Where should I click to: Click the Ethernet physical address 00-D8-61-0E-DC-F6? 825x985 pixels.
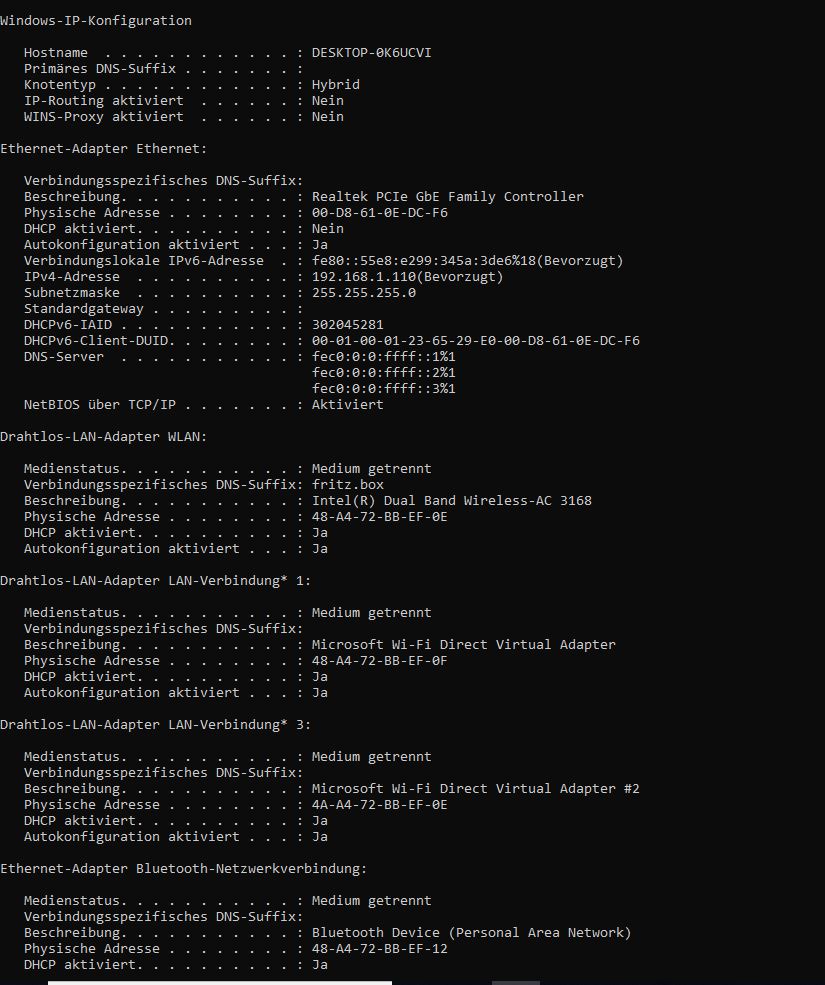point(380,213)
